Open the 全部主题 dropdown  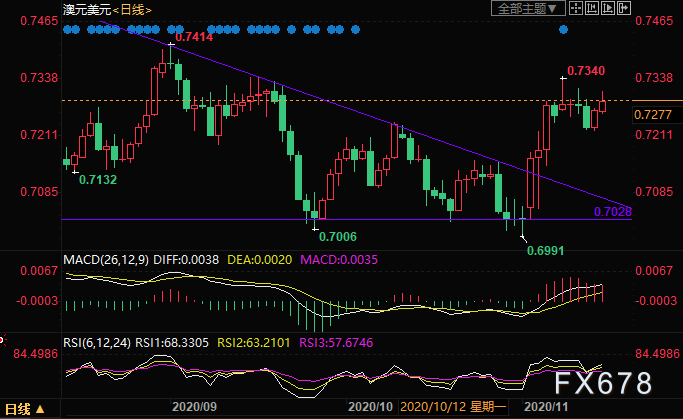[528, 8]
